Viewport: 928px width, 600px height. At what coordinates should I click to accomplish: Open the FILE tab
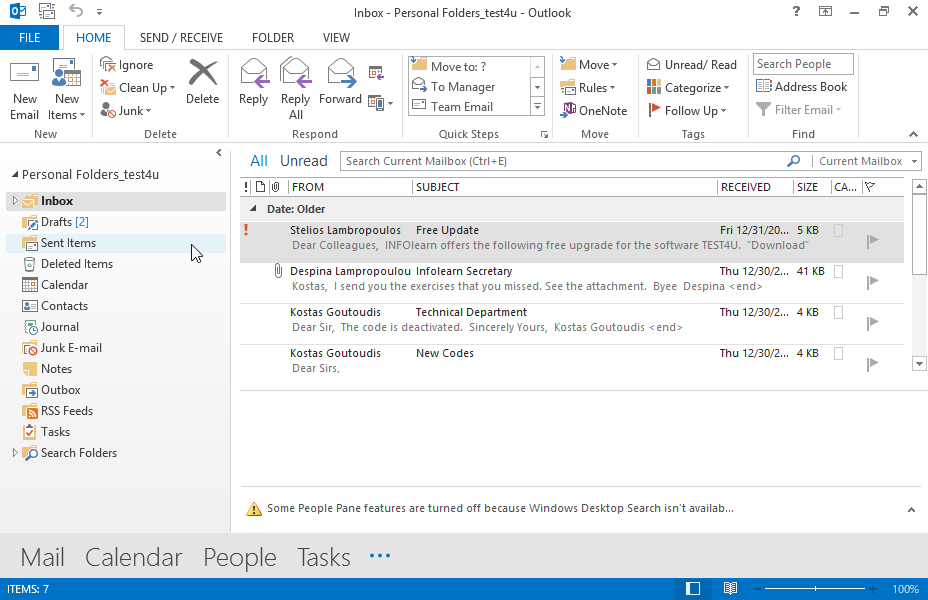pos(30,38)
